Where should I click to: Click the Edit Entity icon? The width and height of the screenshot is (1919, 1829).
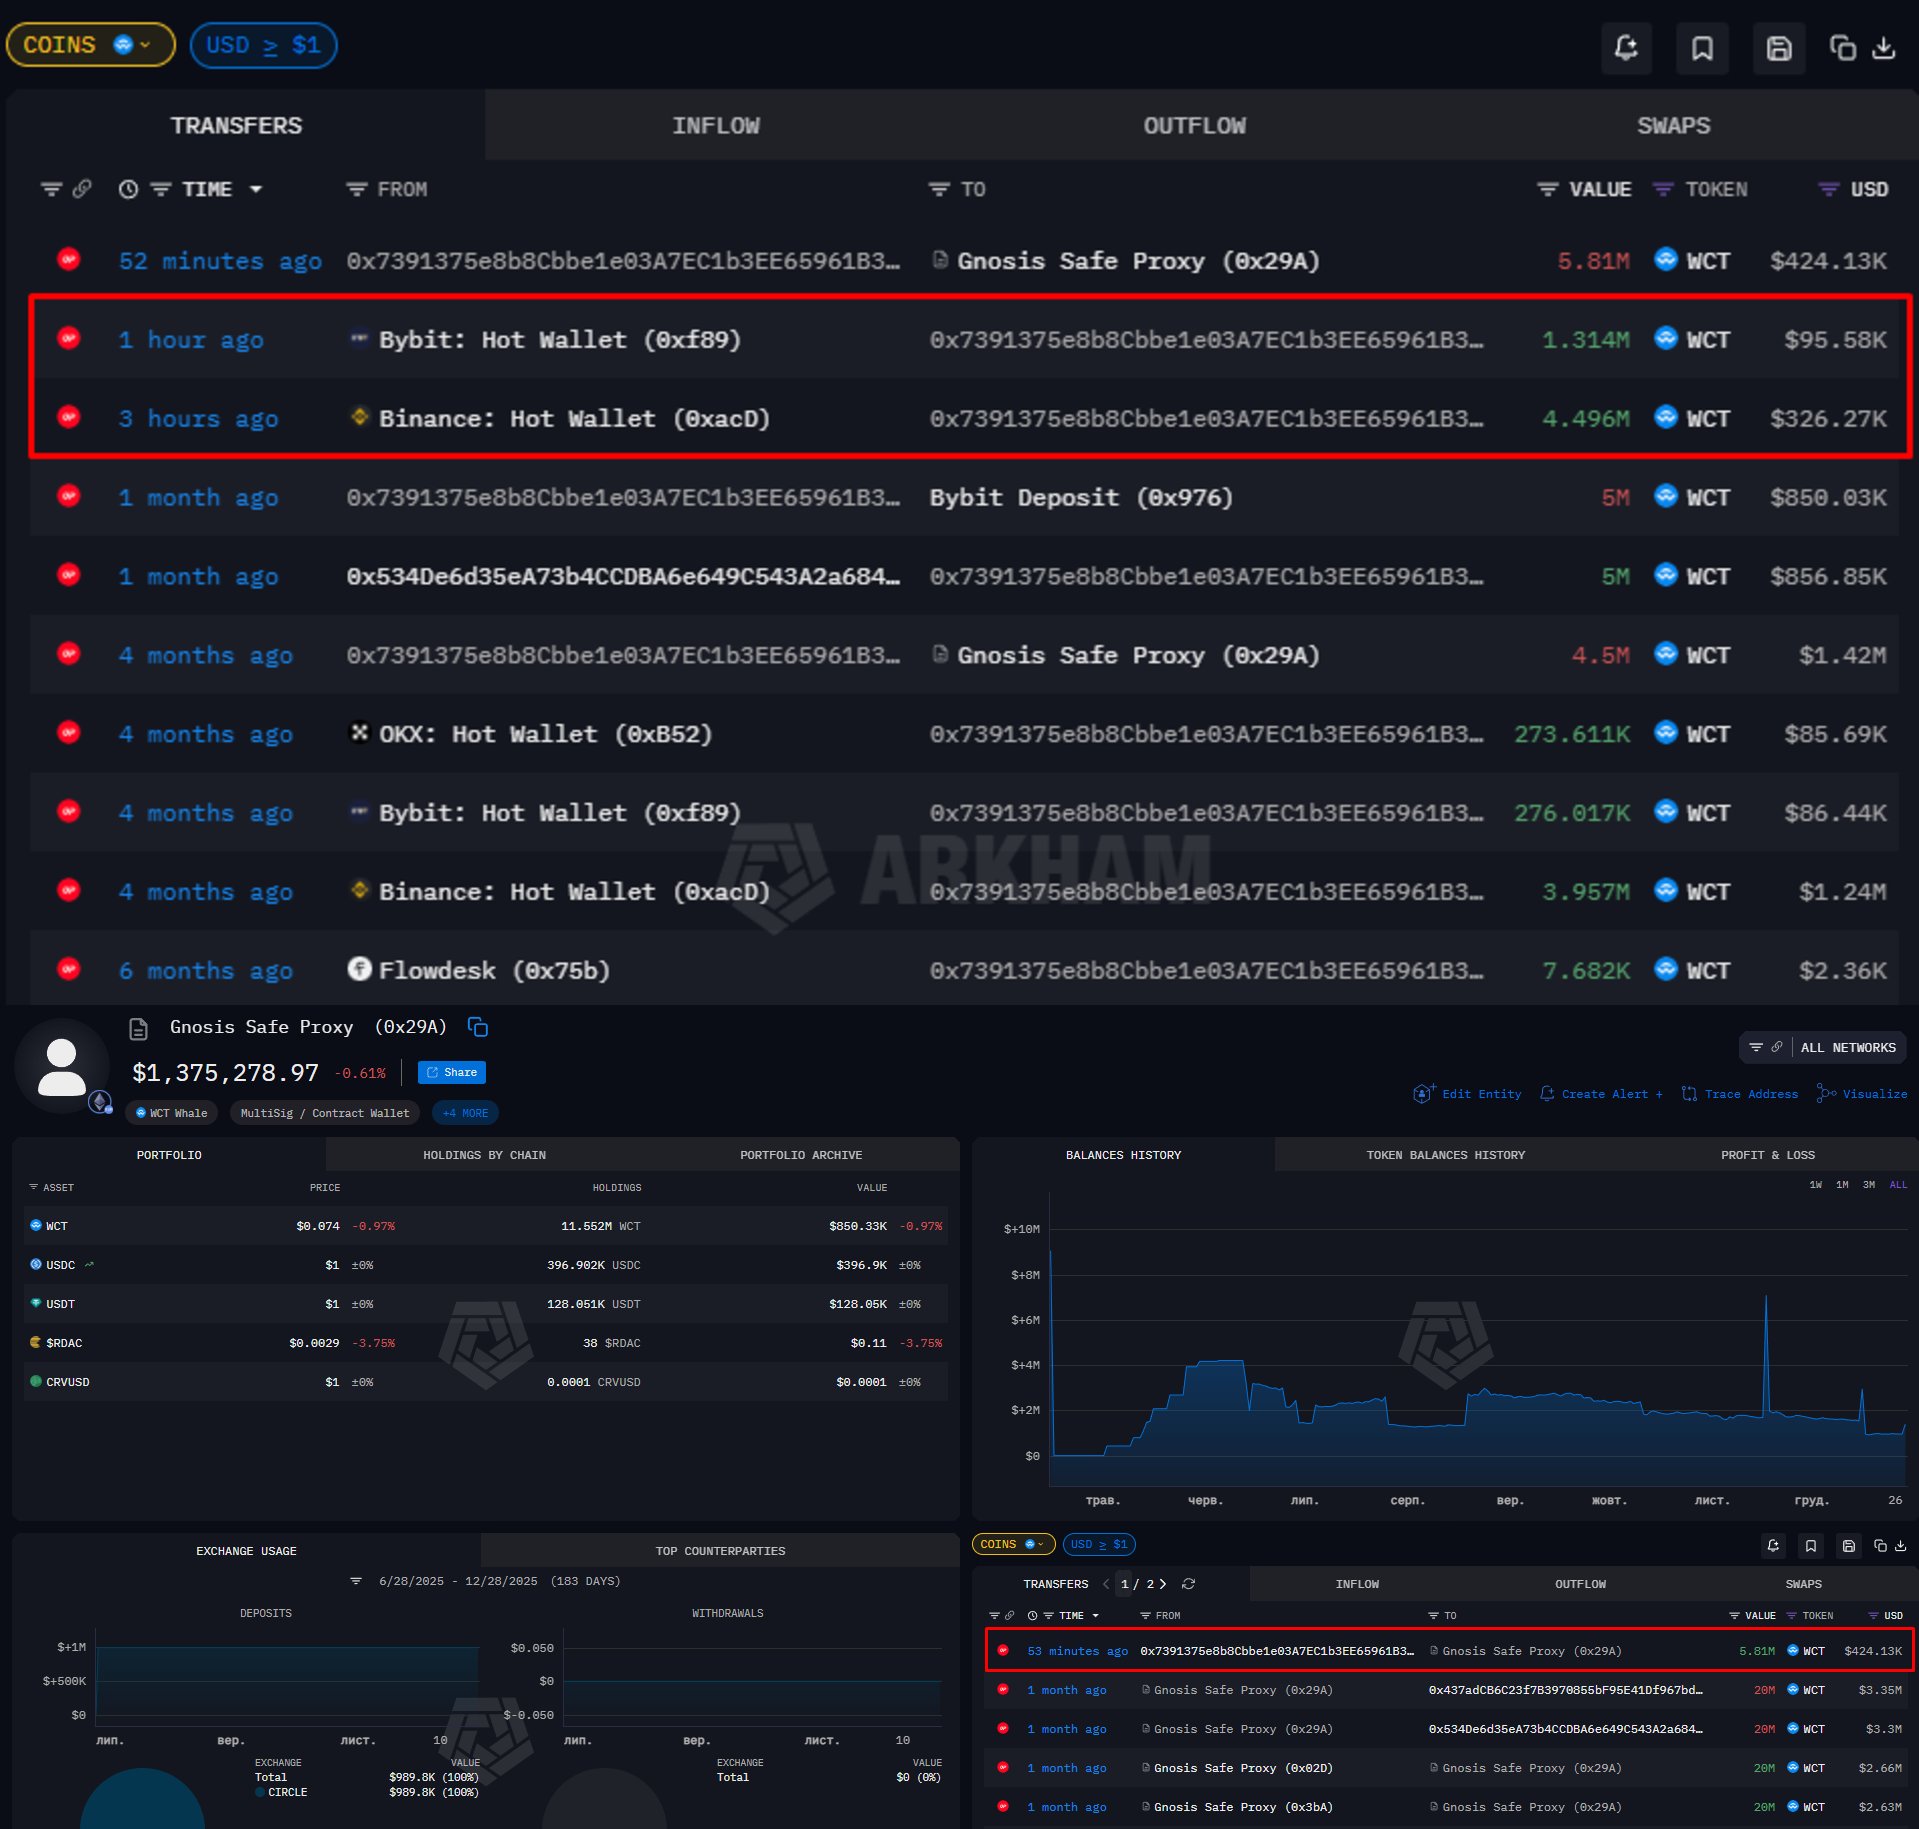click(x=1424, y=1094)
